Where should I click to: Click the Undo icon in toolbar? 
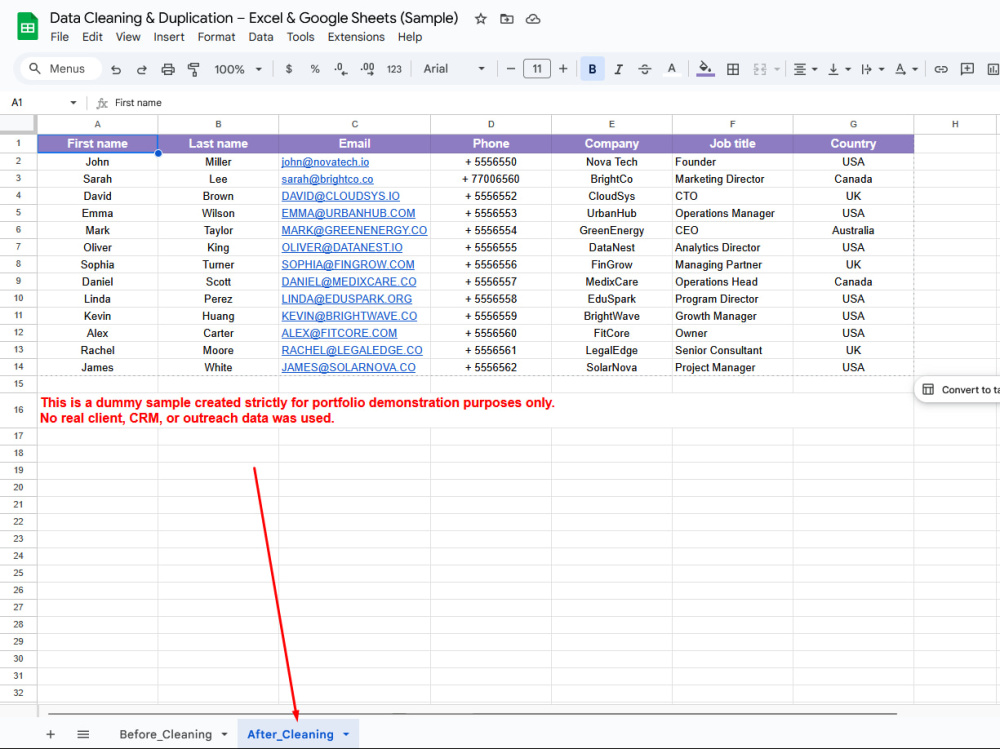[115, 70]
